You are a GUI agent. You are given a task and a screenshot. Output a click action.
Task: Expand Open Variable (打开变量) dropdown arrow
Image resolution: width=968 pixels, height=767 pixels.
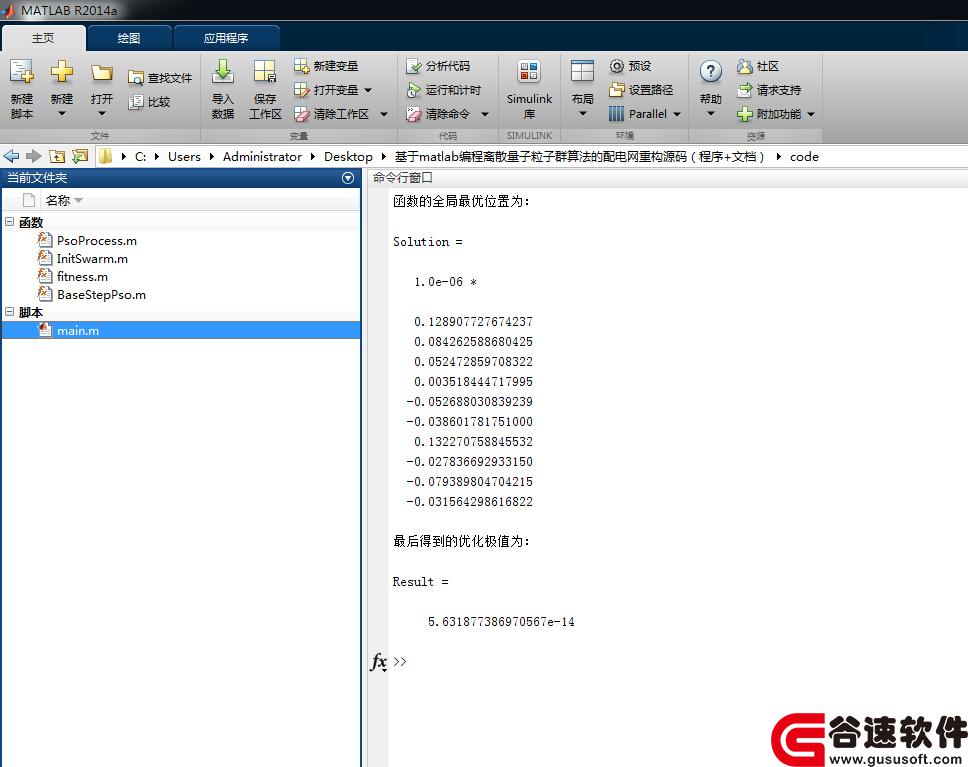pyautogui.click(x=368, y=90)
